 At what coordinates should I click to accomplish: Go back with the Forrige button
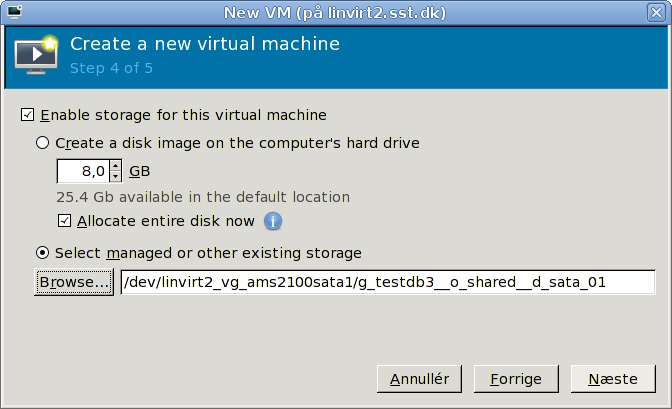(516, 379)
